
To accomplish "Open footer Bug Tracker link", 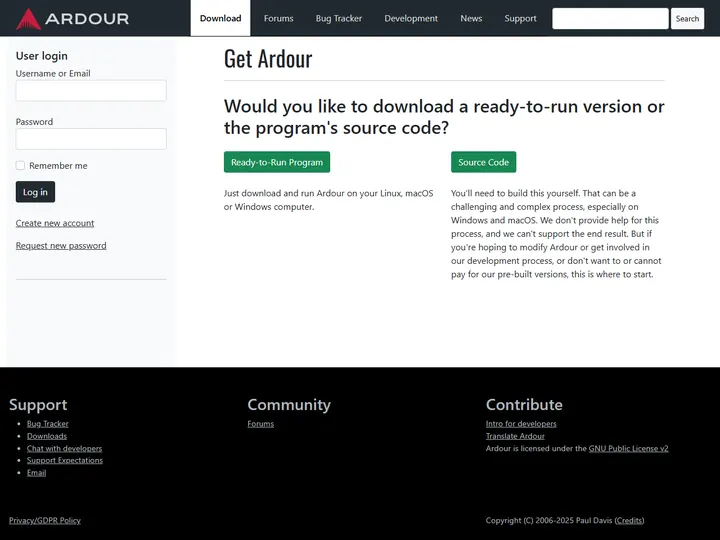I will [48, 424].
